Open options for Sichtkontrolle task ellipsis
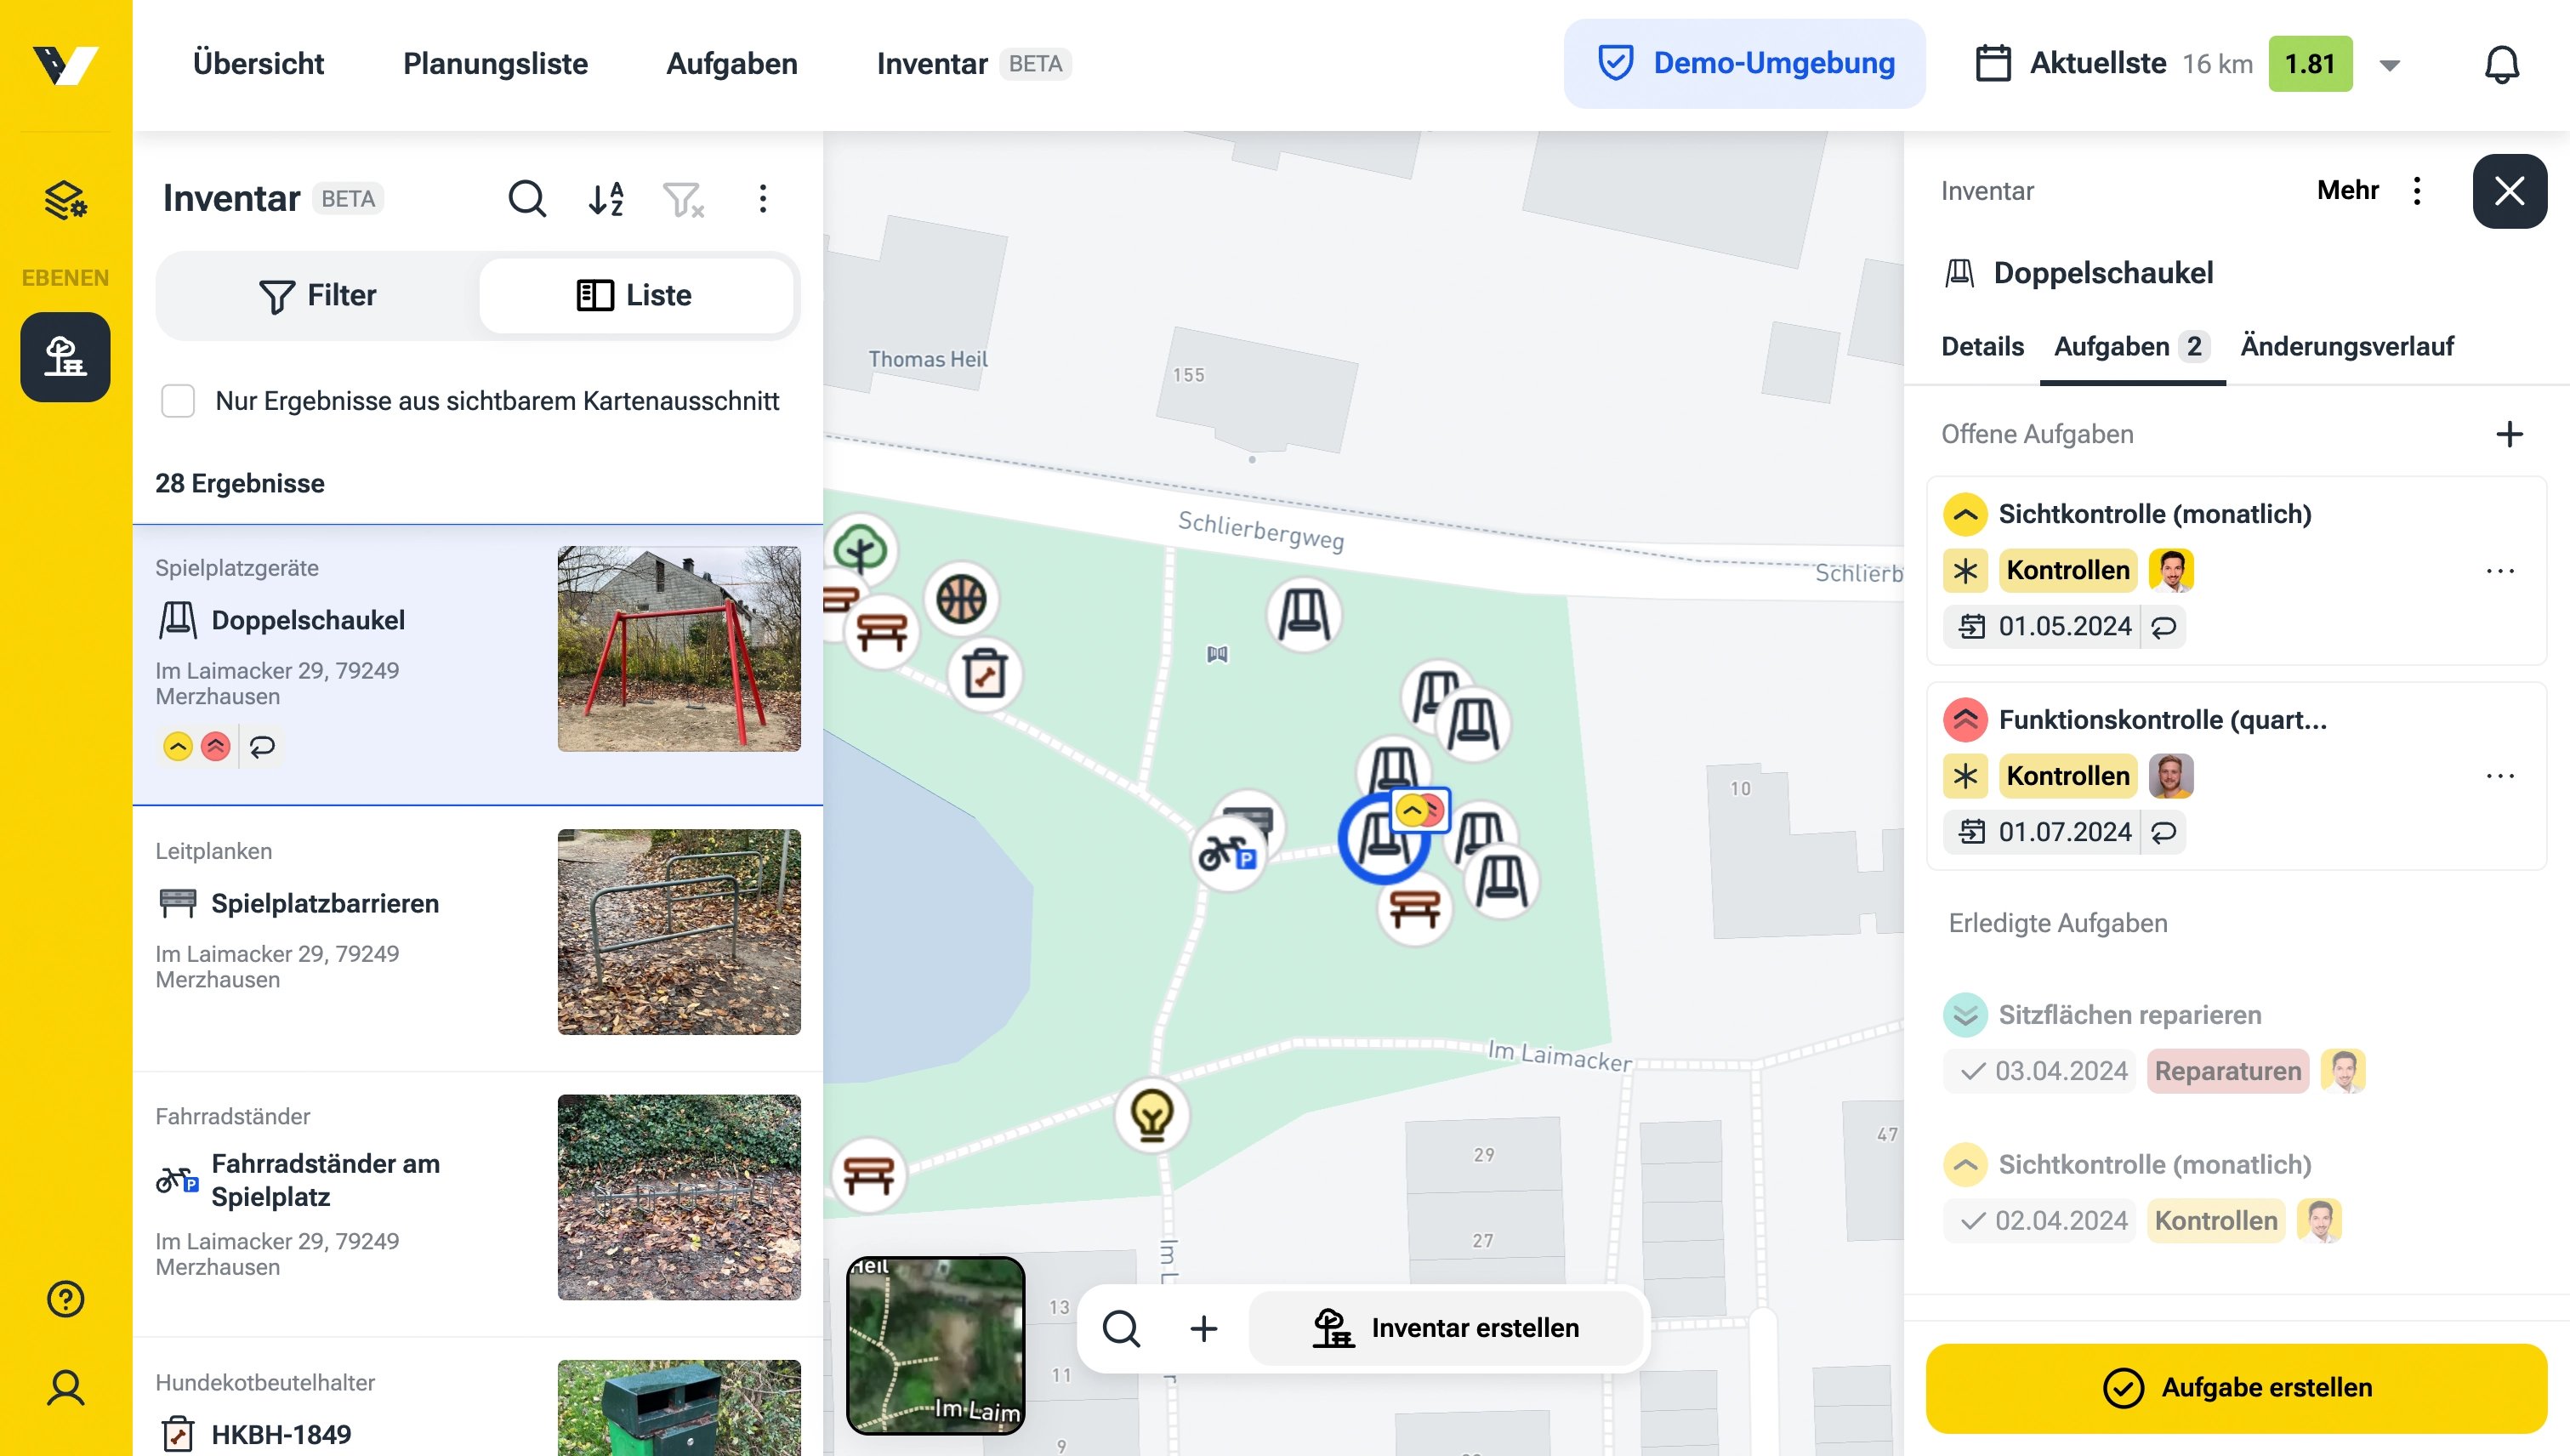Image resolution: width=2570 pixels, height=1456 pixels. 2500,571
